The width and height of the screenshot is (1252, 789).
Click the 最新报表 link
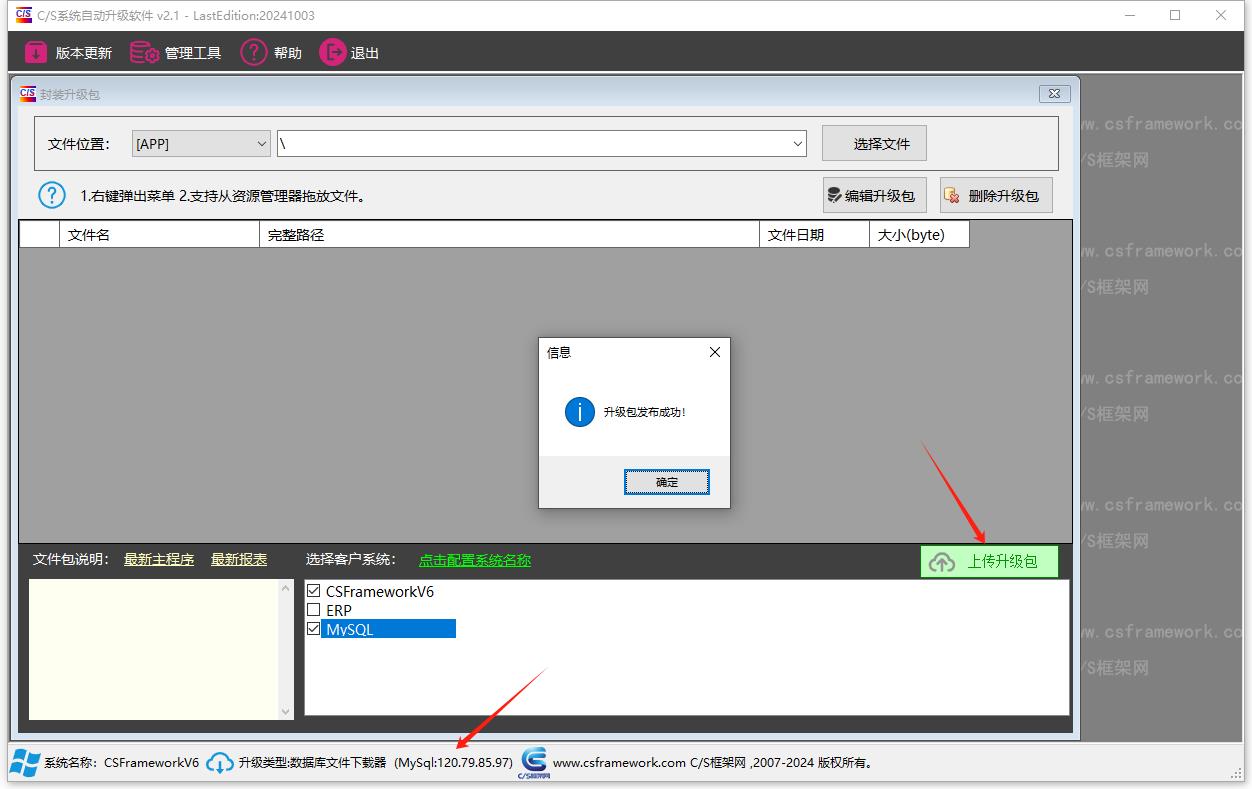click(x=239, y=560)
